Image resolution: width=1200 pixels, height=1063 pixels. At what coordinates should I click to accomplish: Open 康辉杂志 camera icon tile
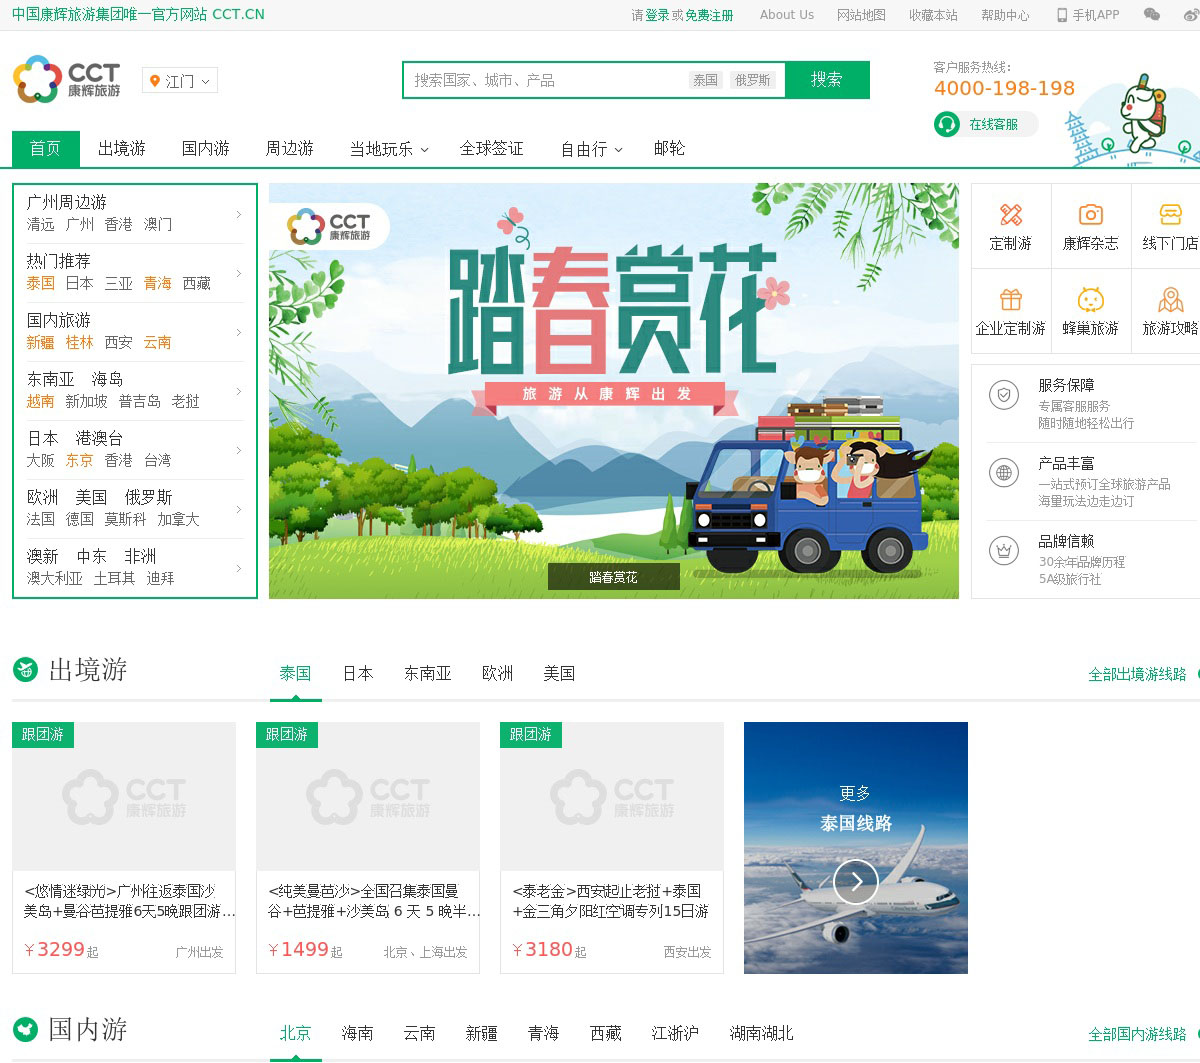[1091, 226]
